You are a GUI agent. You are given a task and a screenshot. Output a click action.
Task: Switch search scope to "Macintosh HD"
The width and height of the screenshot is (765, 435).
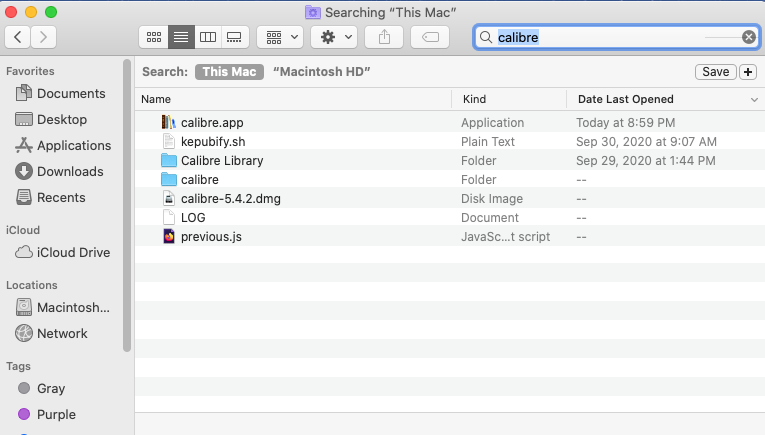pyautogui.click(x=322, y=72)
